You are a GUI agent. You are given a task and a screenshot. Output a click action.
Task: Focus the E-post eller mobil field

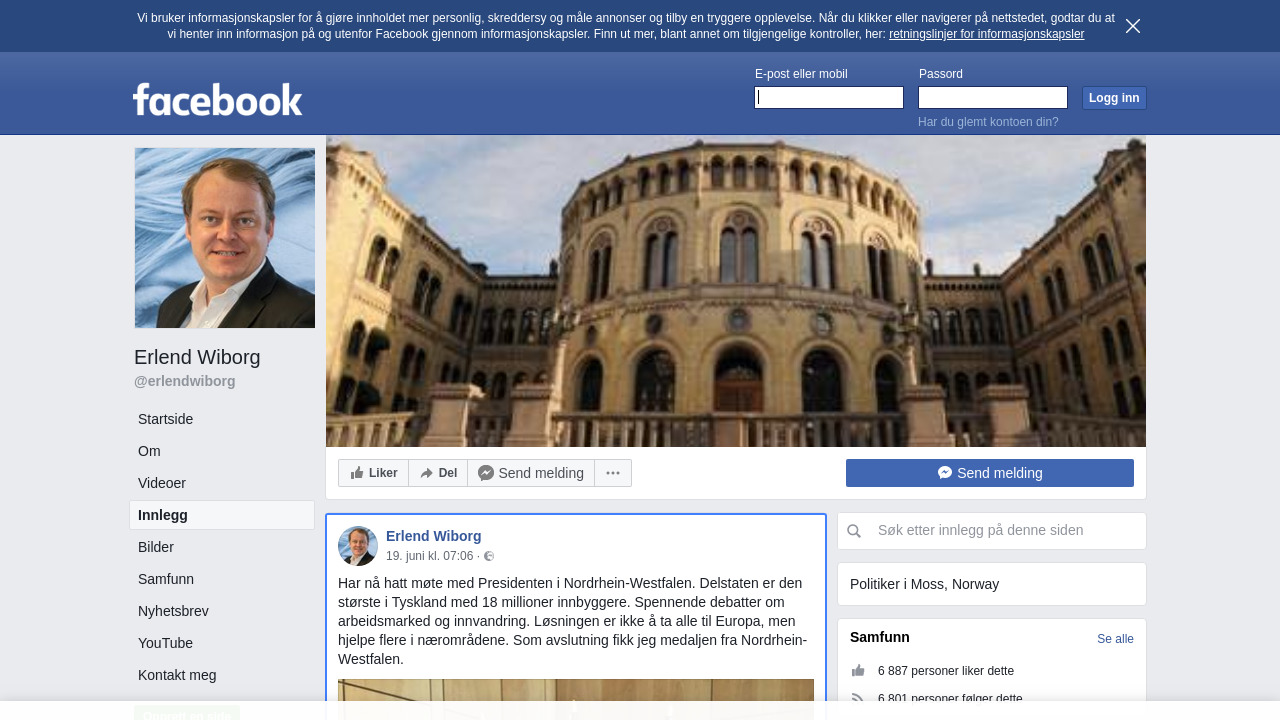pyautogui.click(x=829, y=97)
